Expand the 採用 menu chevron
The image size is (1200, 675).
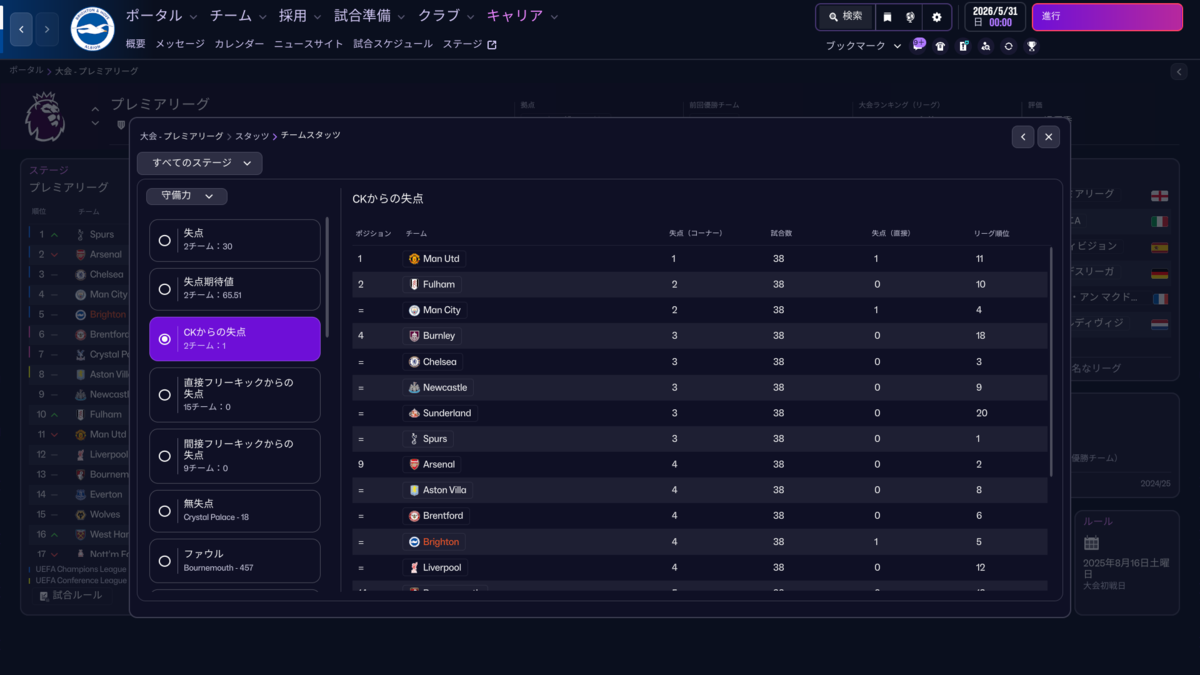[x=316, y=17]
